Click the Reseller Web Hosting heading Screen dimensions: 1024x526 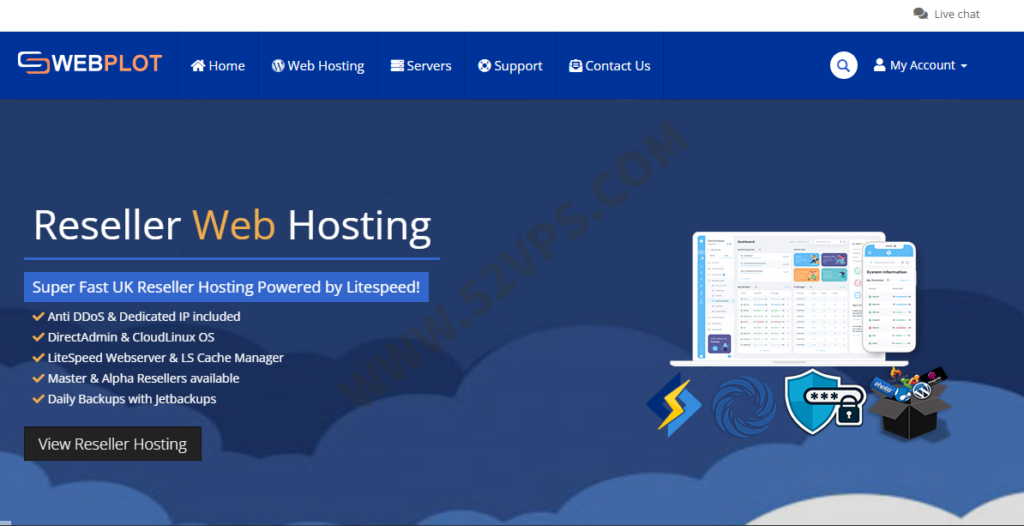pos(232,225)
